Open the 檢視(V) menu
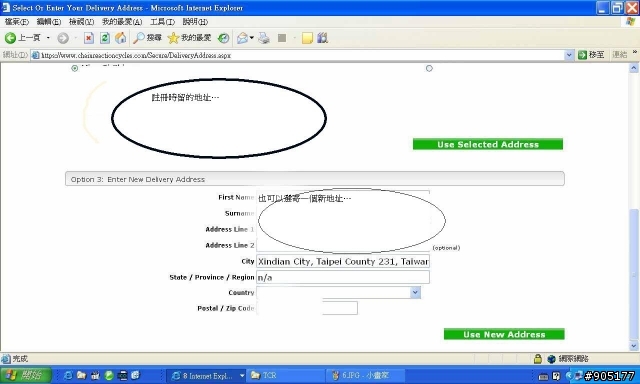 tap(81, 22)
